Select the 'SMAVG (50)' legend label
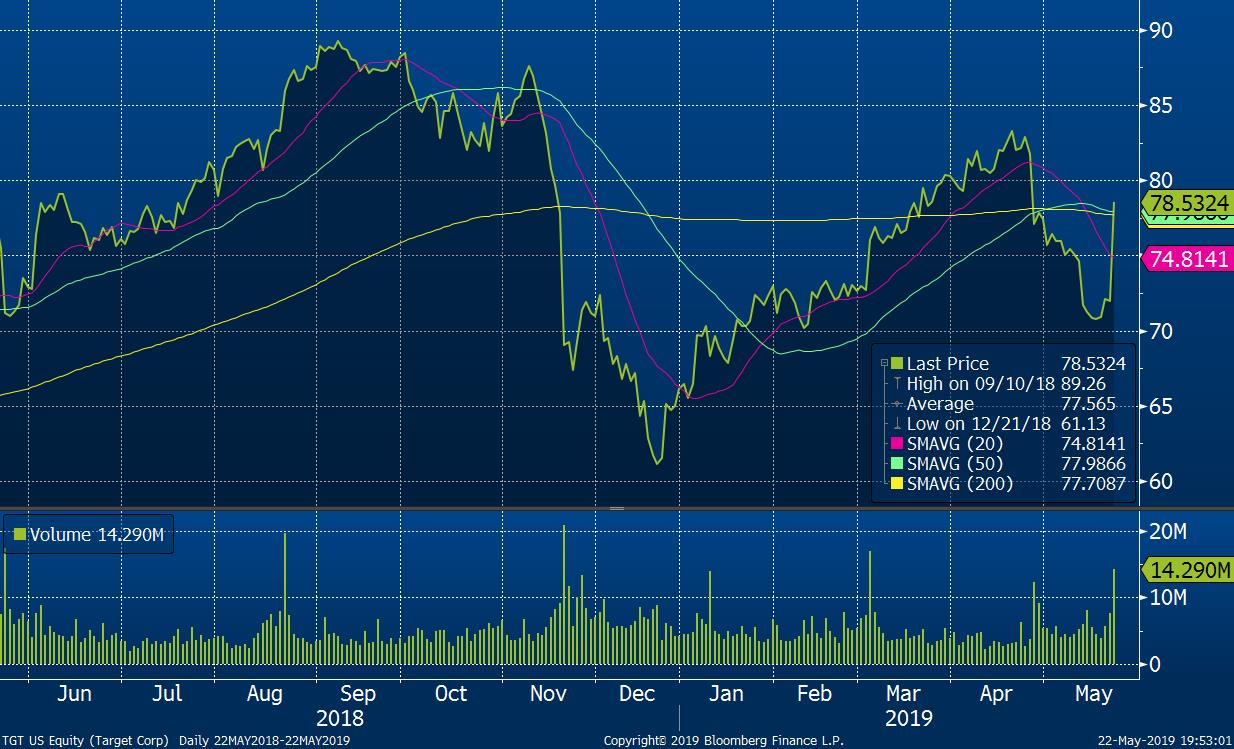 coord(954,464)
